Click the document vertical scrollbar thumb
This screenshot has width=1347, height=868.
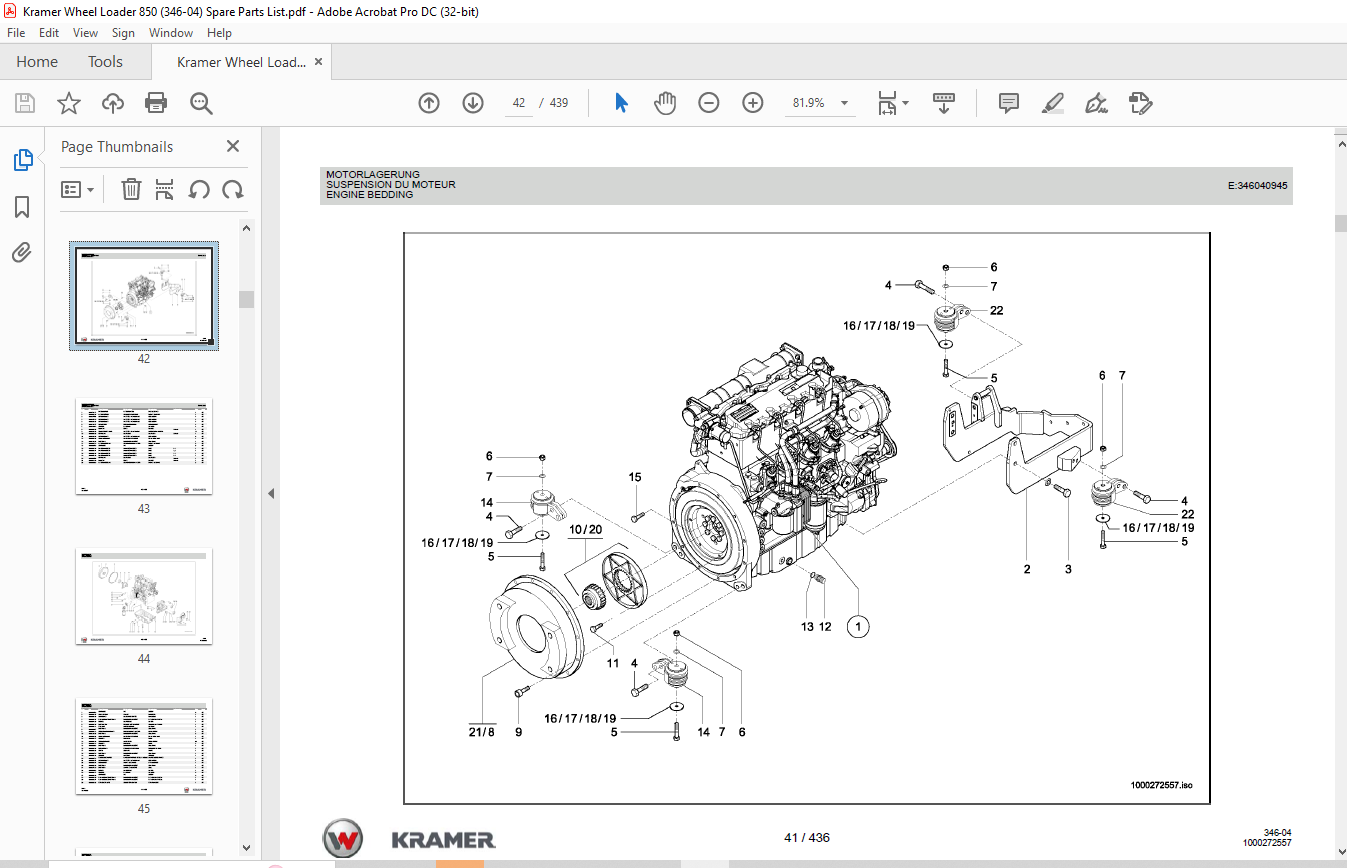pyautogui.click(x=1340, y=223)
